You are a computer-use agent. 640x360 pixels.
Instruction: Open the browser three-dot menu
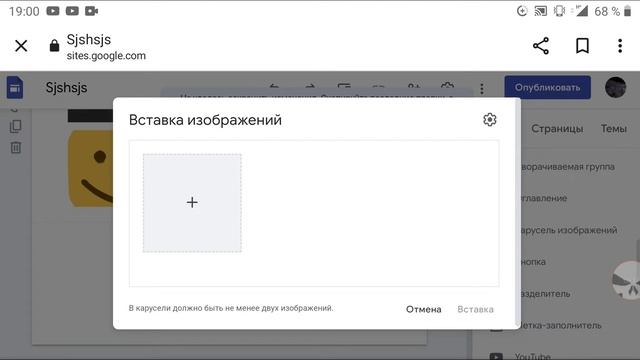click(620, 46)
